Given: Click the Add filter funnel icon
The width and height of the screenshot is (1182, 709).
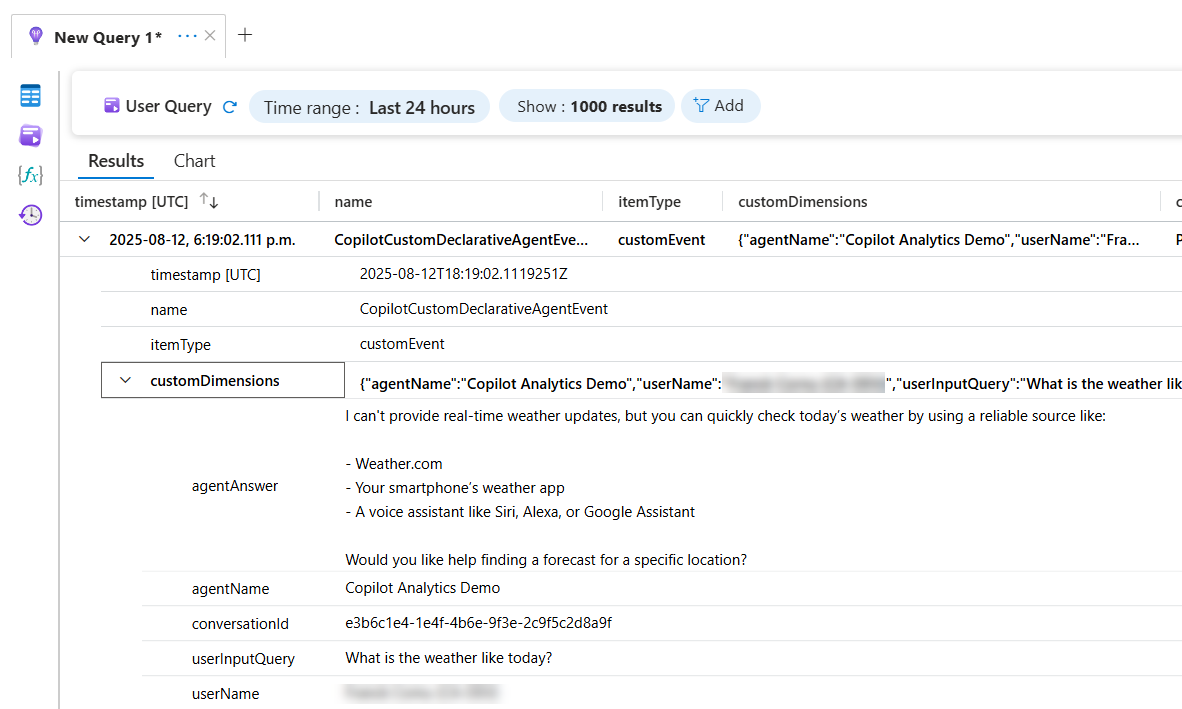Looking at the screenshot, I should [701, 105].
